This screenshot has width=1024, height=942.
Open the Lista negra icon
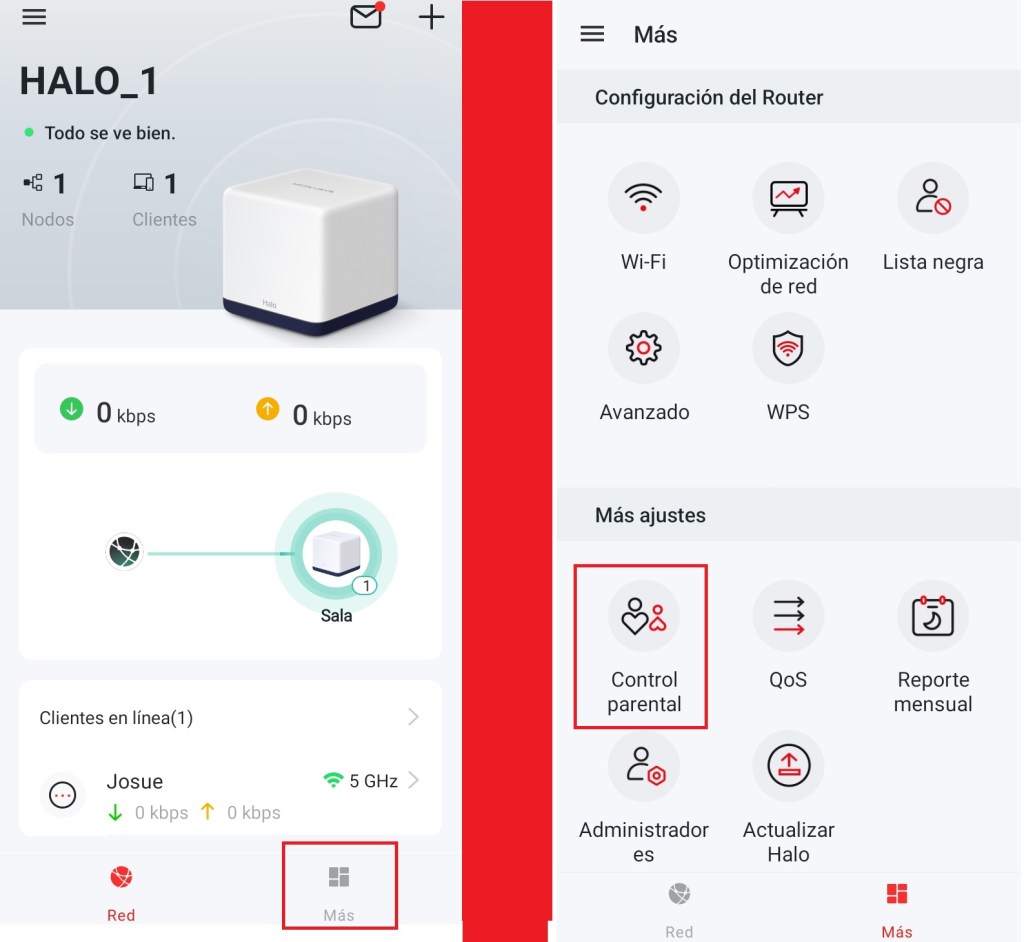point(932,198)
